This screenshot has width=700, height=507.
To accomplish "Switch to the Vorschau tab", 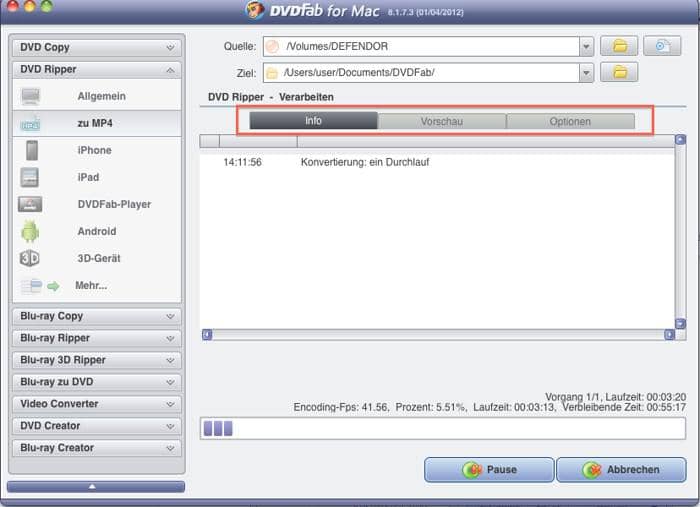I will point(442,121).
